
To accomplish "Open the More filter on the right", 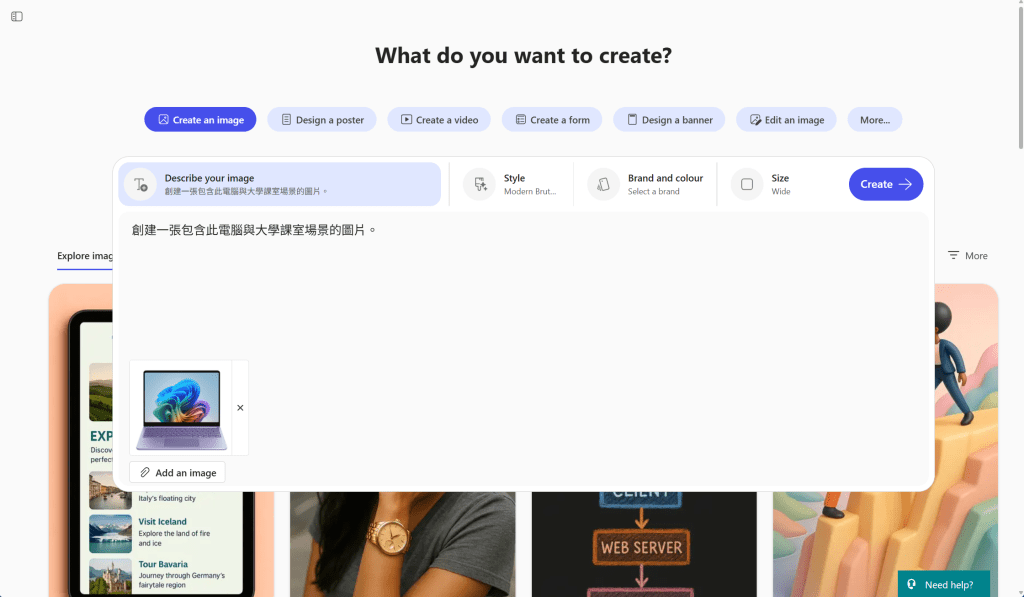I will pos(968,255).
